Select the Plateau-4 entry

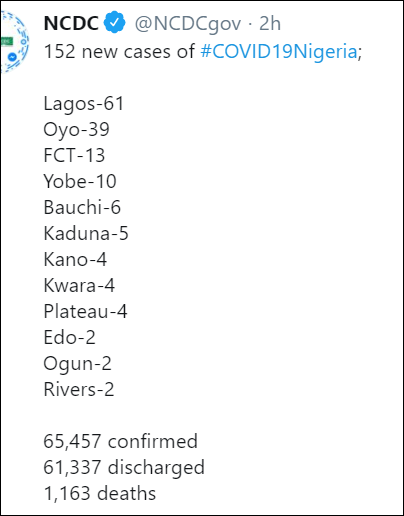(85, 311)
